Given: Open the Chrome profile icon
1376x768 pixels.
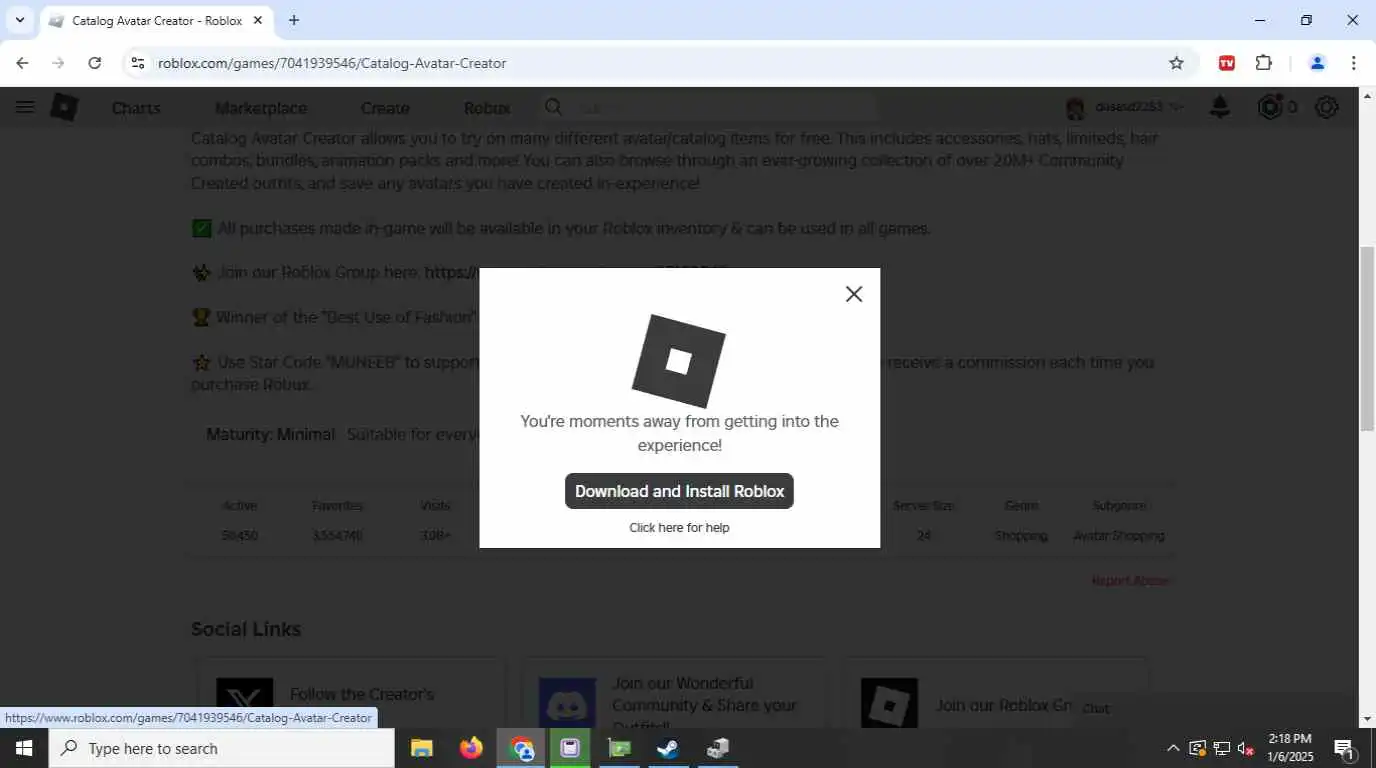Looking at the screenshot, I should coord(1317,63).
